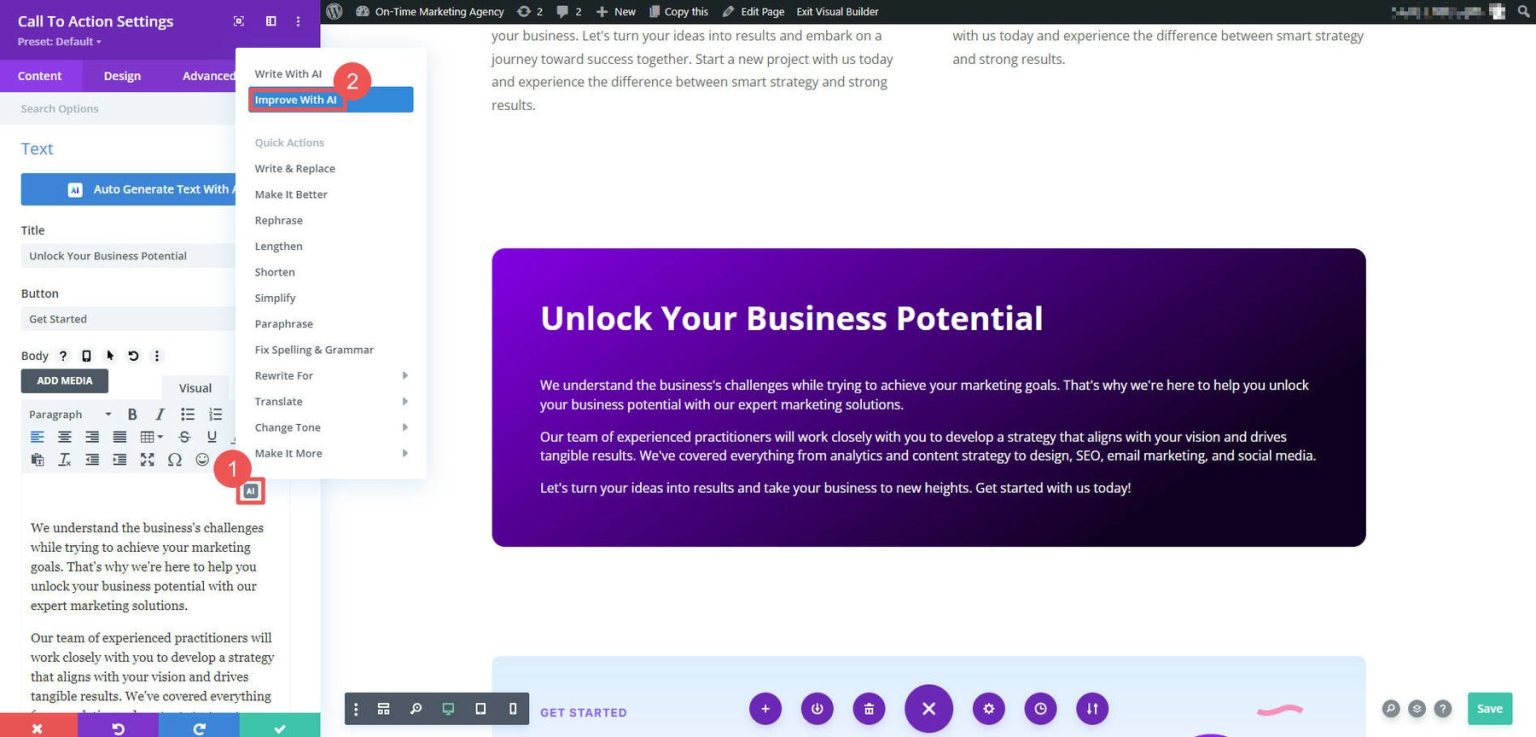Switch to phone preview mode
Image resolution: width=1536 pixels, height=737 pixels.
(512, 708)
